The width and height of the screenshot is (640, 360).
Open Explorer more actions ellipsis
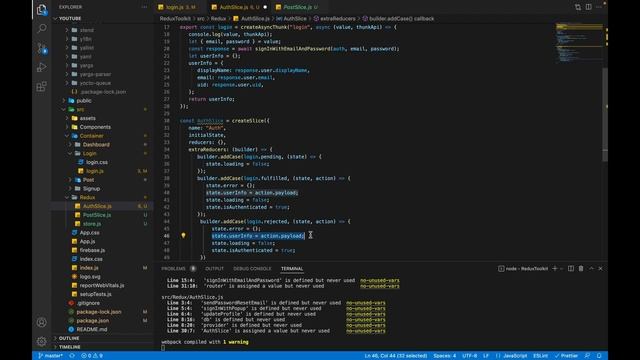(144, 7)
